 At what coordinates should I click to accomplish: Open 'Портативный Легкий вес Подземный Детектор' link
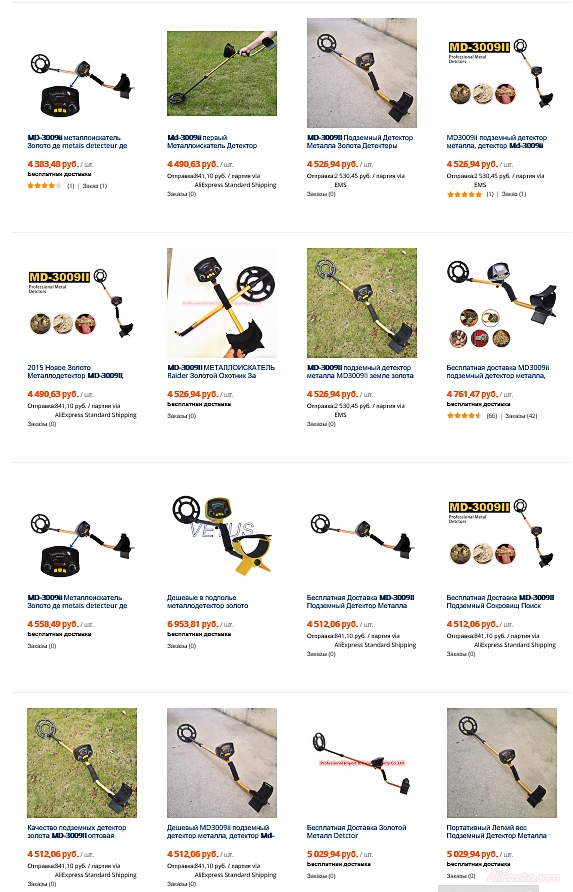pos(496,832)
